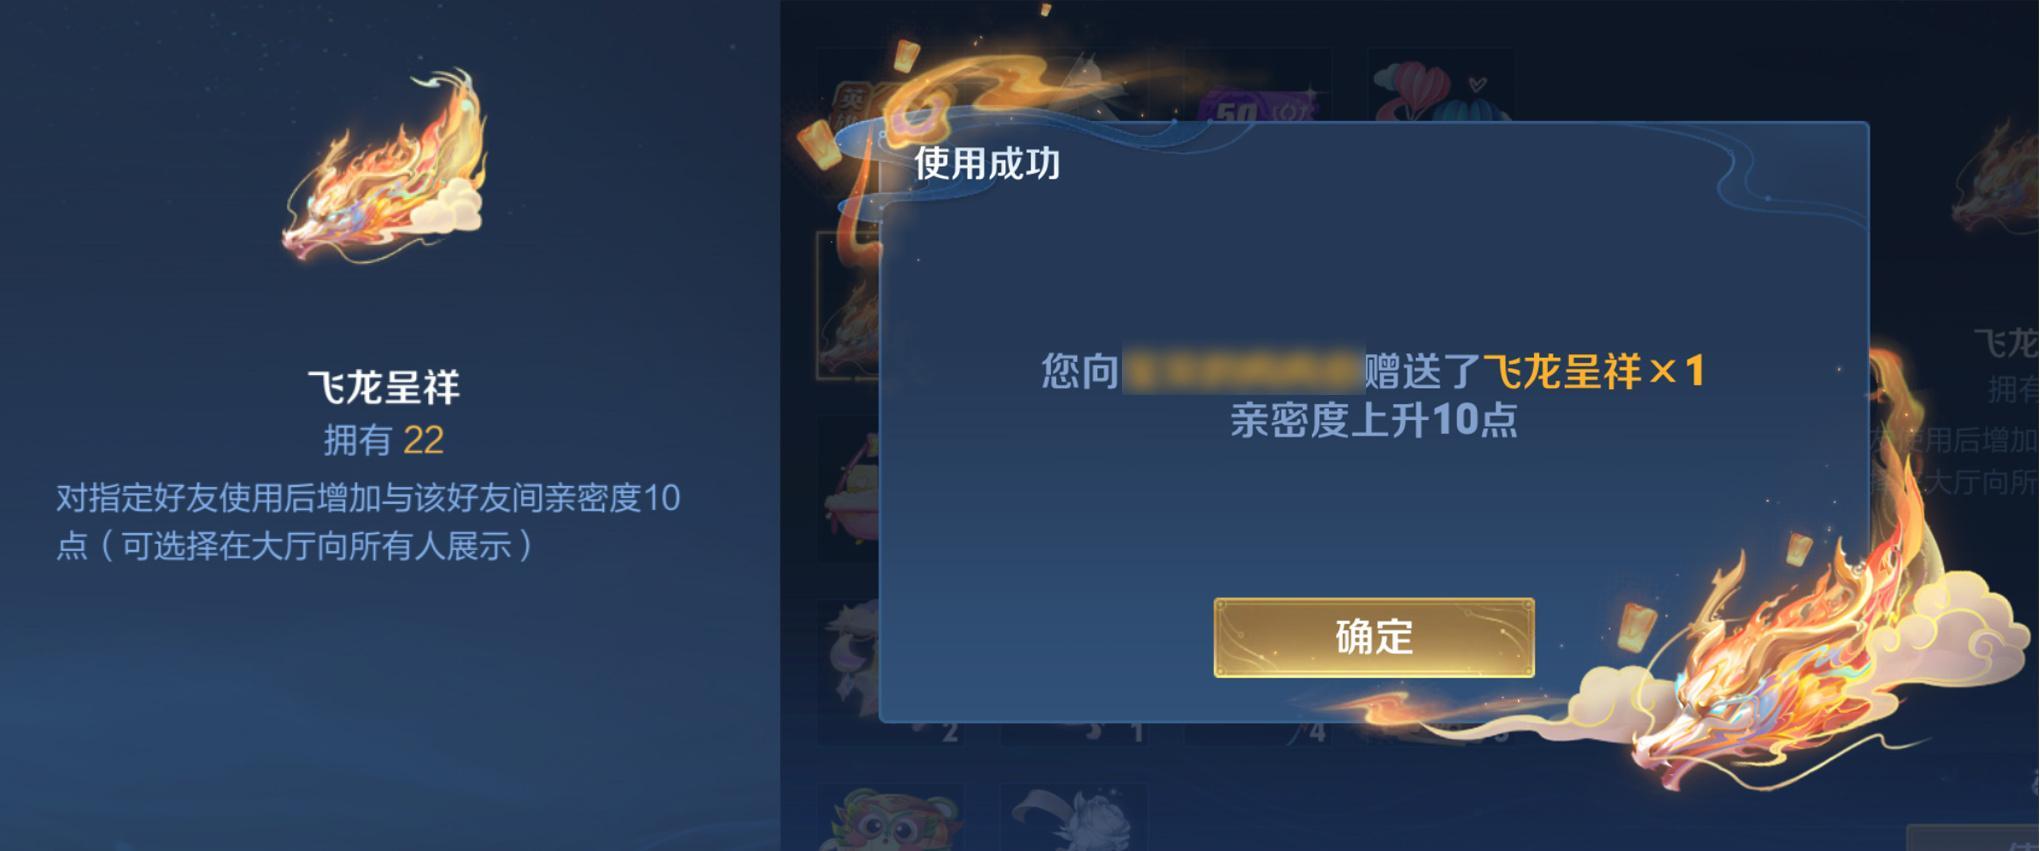
Task: Confirm the gift with the 确定 button
Action: point(1373,637)
